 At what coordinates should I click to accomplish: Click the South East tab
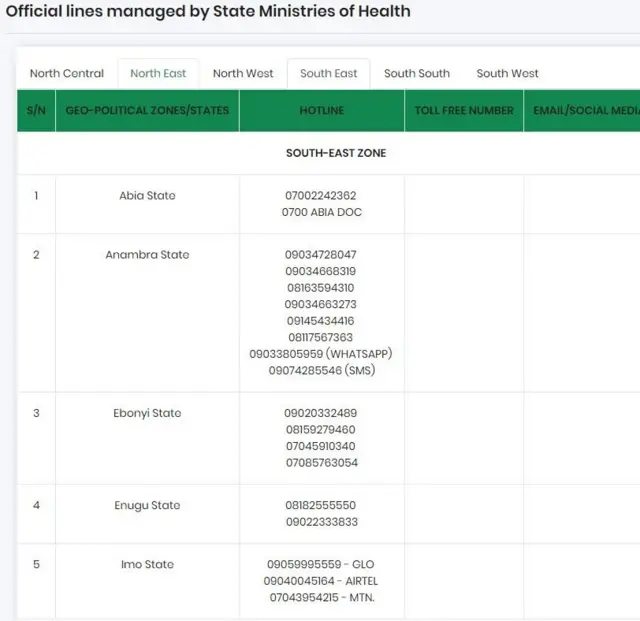[328, 73]
